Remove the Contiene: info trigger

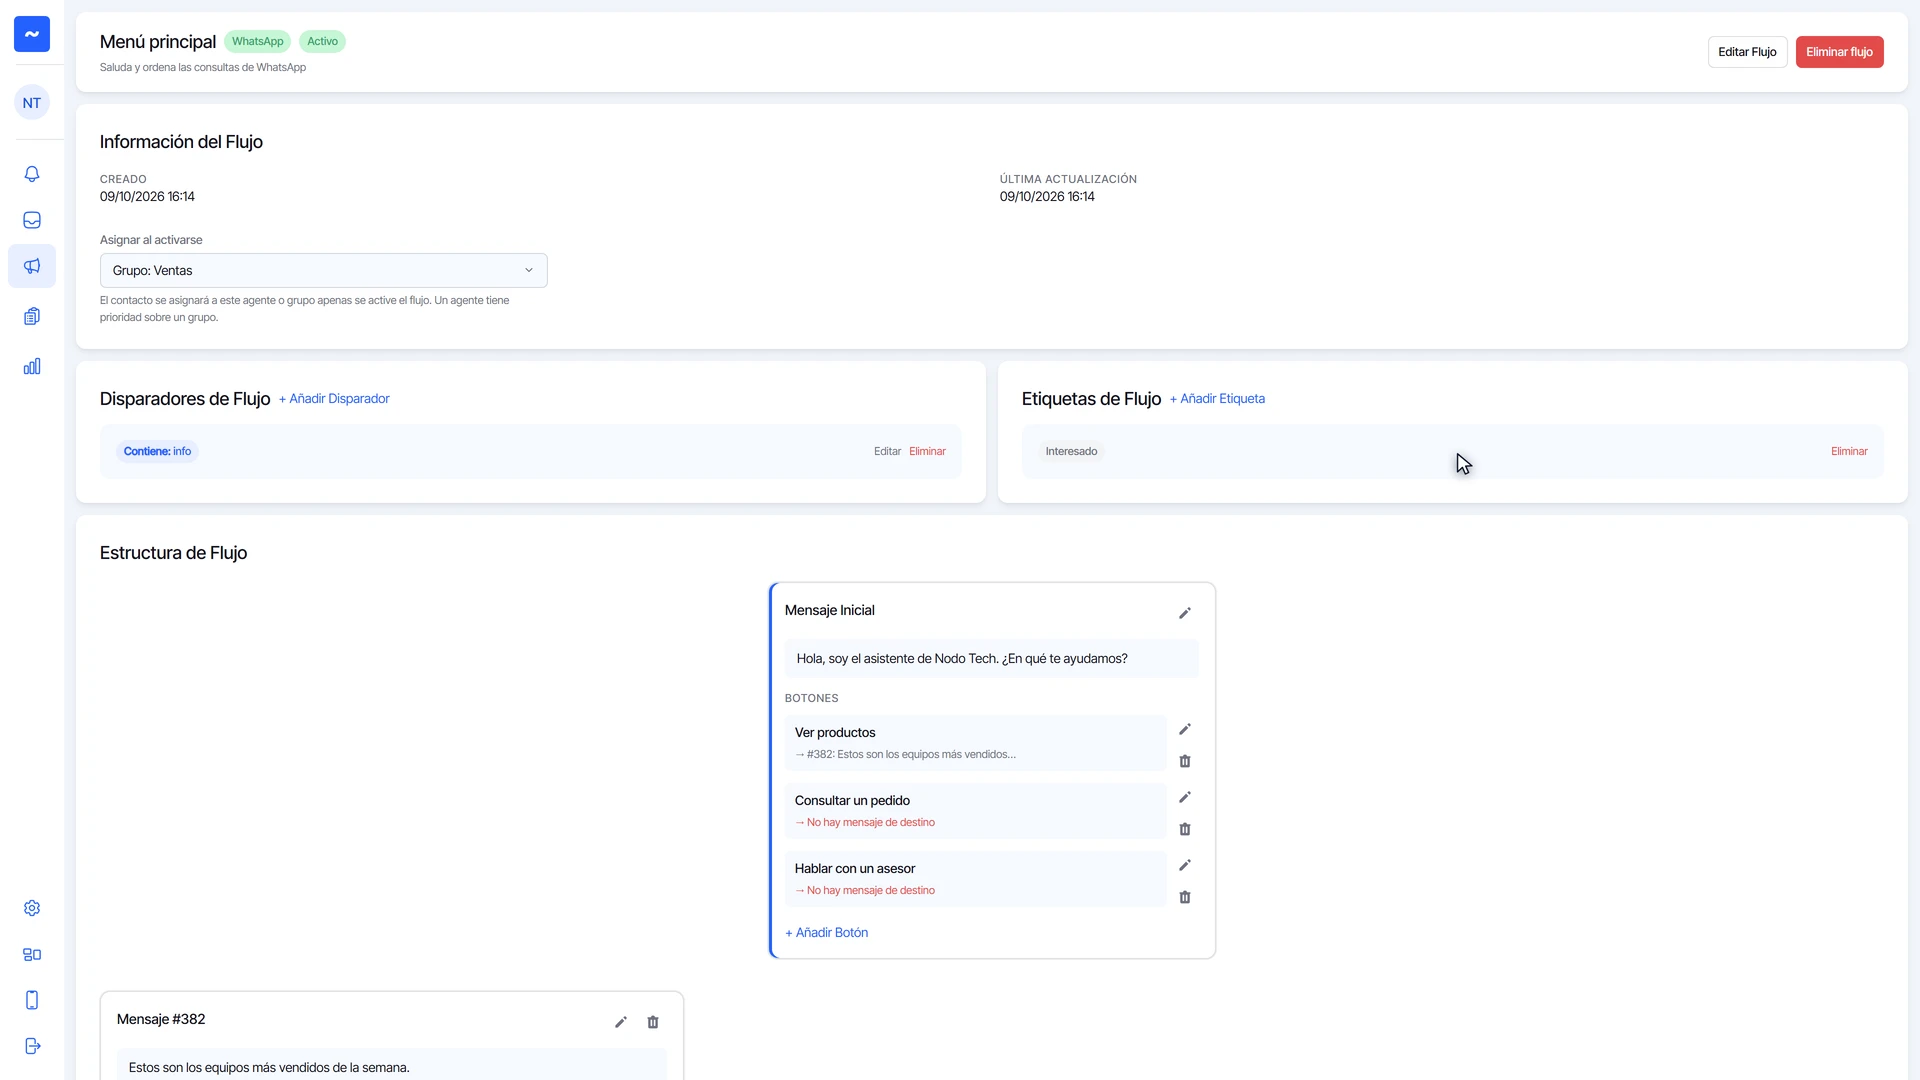[x=927, y=452]
